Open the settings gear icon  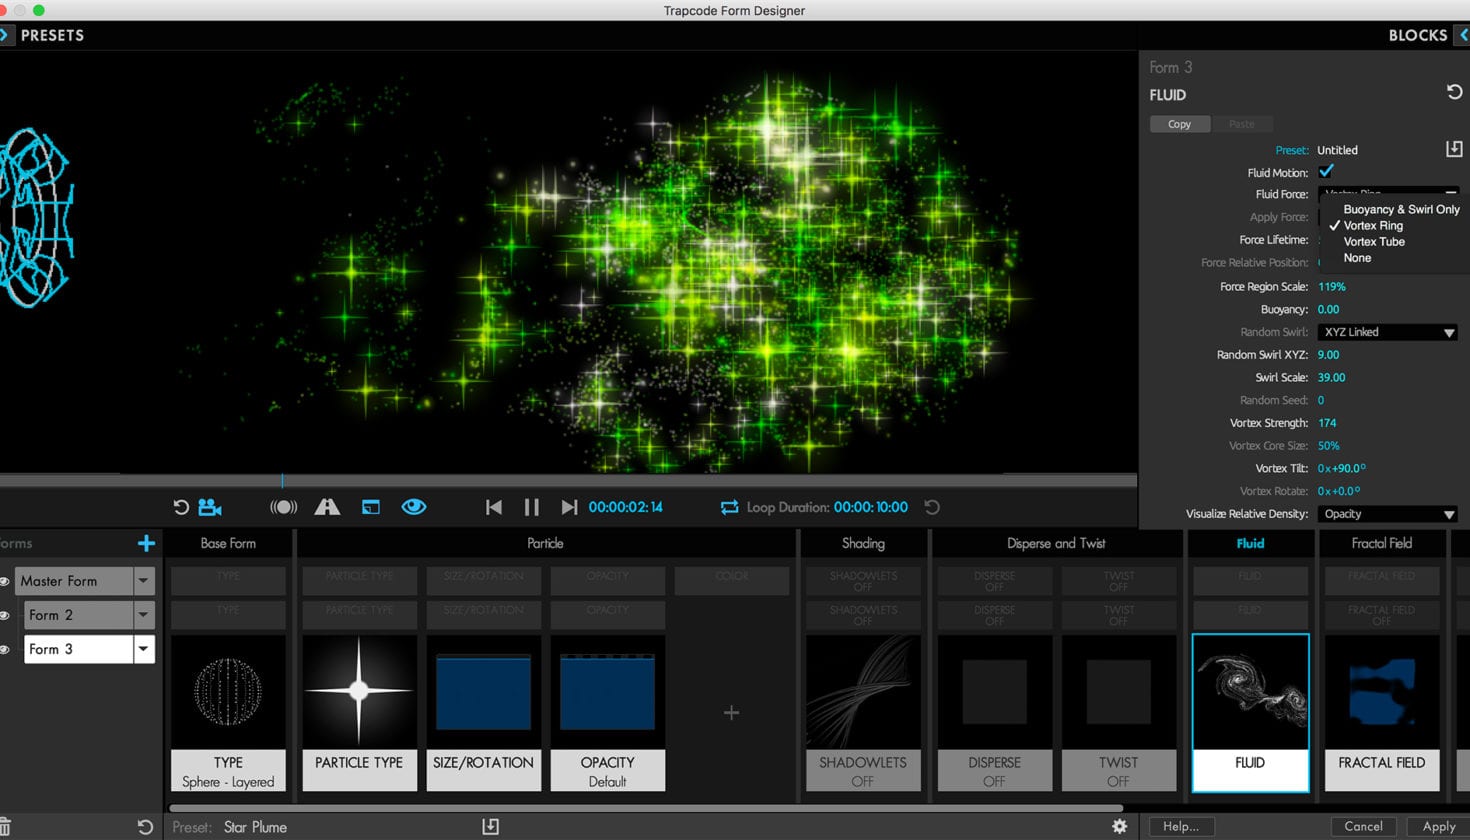[x=1119, y=826]
